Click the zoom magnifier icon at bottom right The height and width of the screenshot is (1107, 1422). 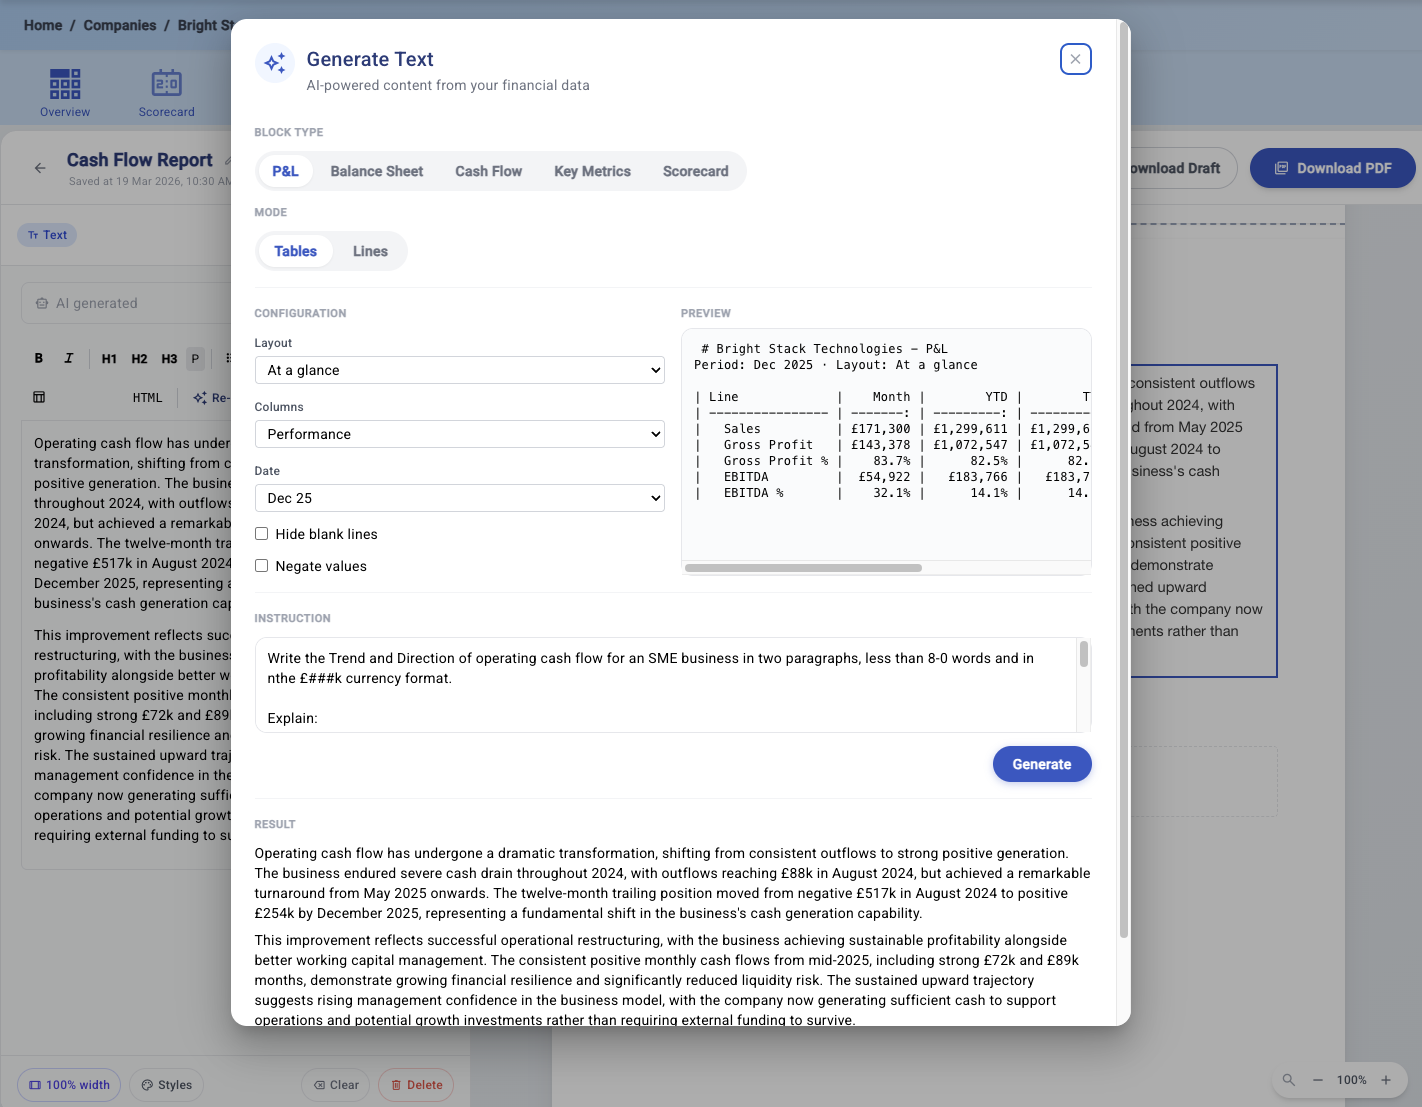pos(1289,1080)
